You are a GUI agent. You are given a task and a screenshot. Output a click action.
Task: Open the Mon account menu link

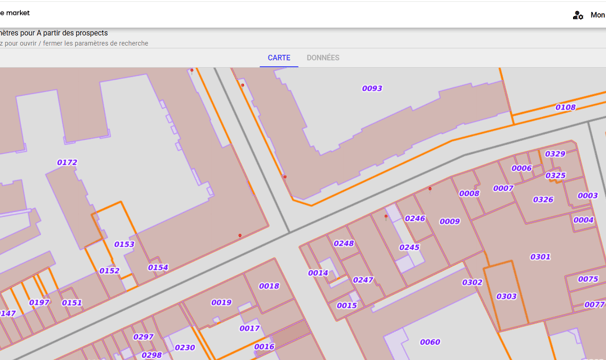pos(597,15)
